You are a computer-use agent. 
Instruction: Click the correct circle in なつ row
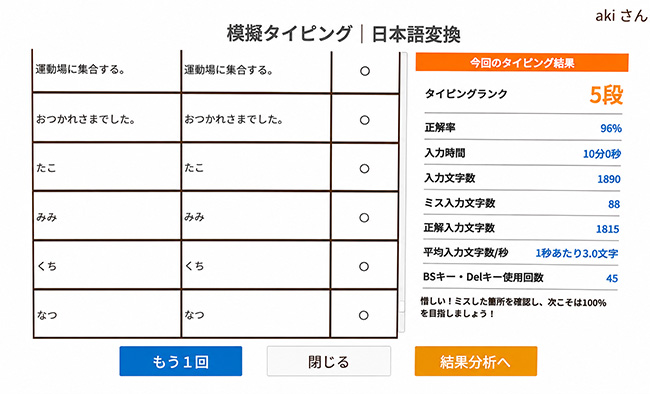(364, 315)
